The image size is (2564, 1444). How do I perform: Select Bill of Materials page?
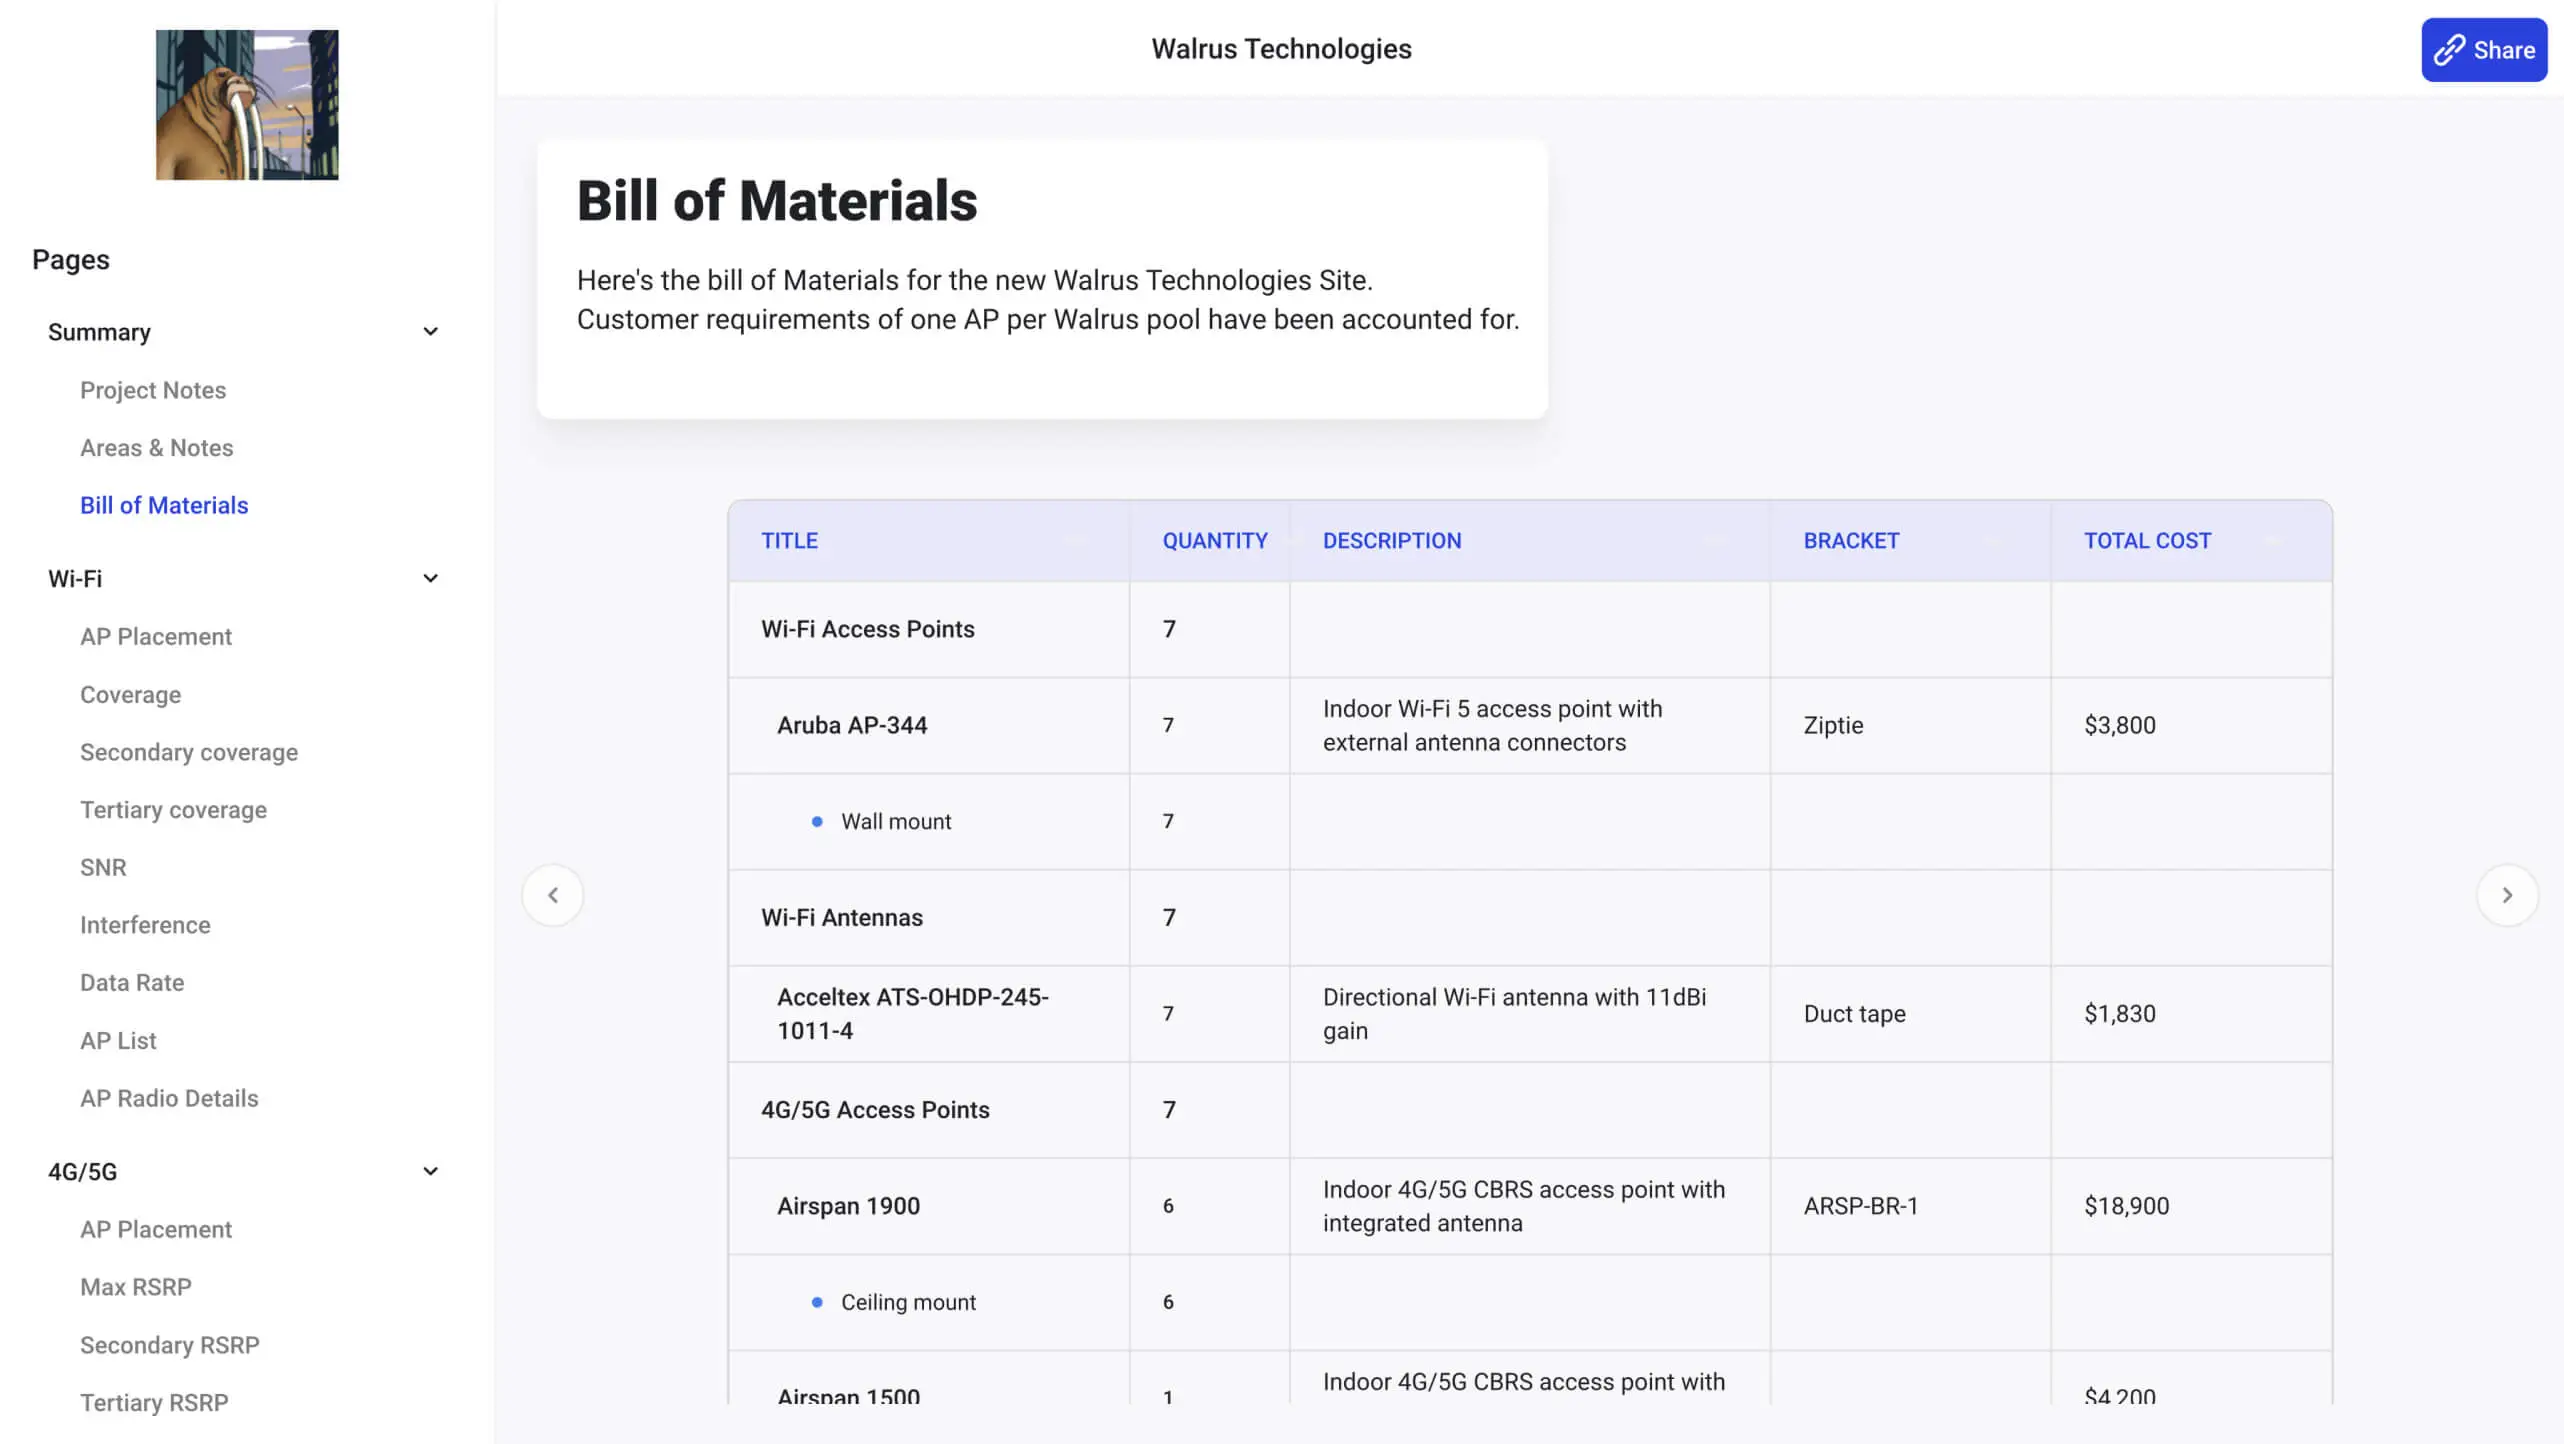tap(164, 505)
